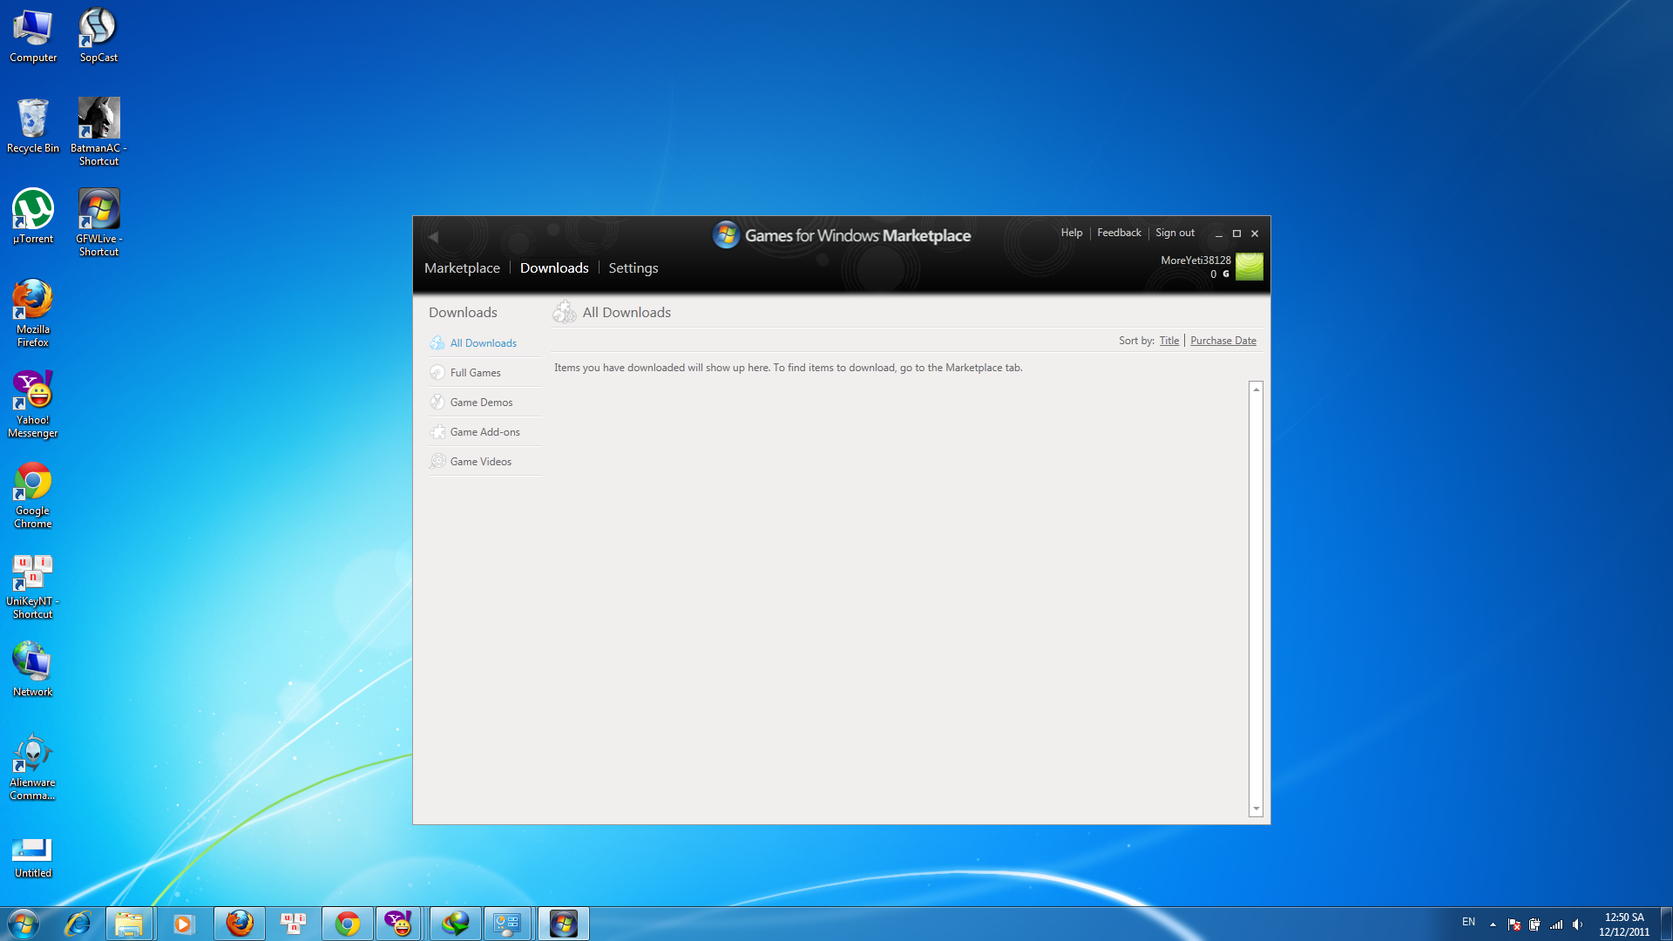
Task: Select the Network desktop icon
Action: point(33,670)
